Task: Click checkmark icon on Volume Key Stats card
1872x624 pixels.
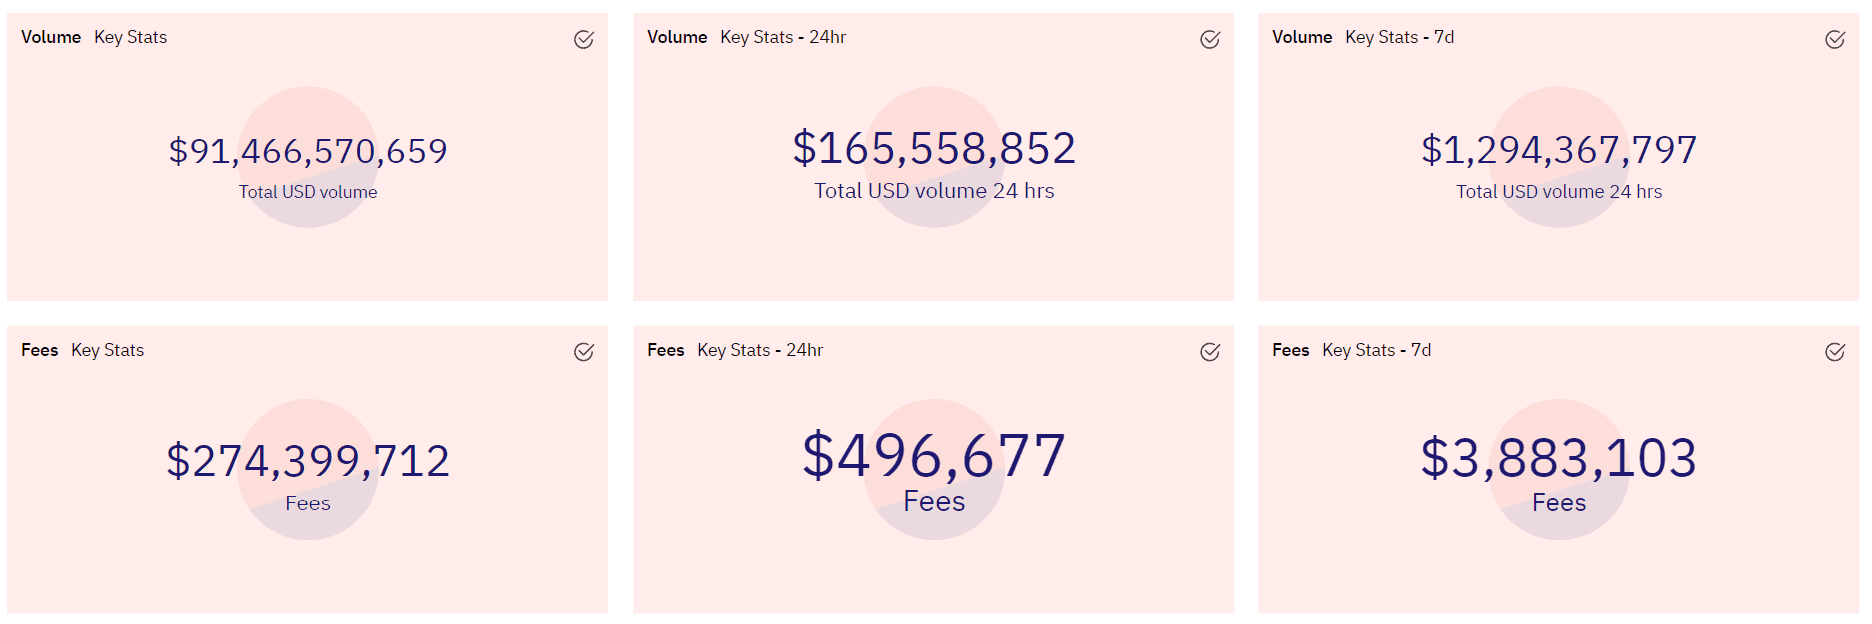Action: tap(584, 39)
